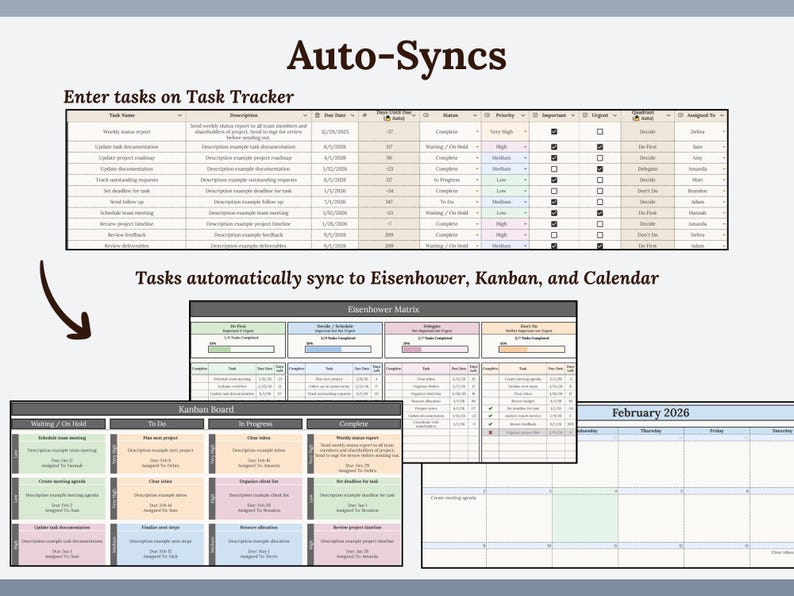Open the Status column header filter arrow
Image resolution: width=794 pixels, height=596 pixels.
tap(475, 115)
